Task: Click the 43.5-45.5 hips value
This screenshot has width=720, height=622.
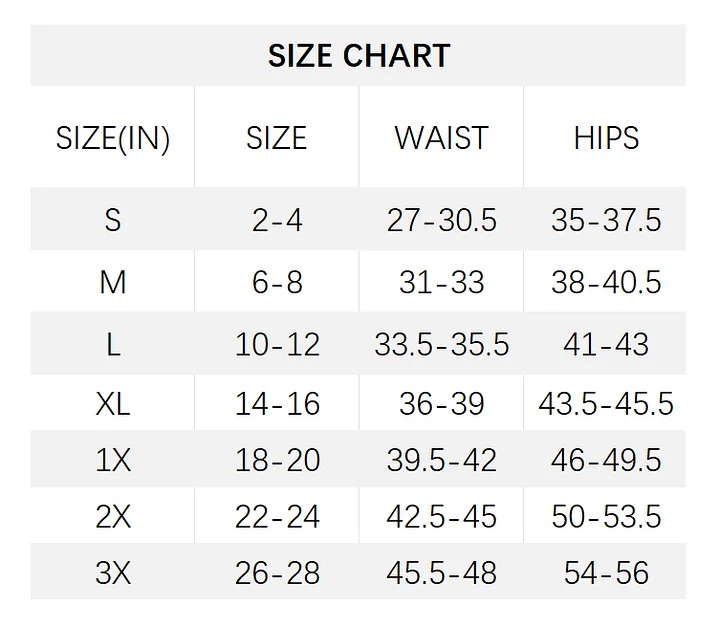Action: [x=606, y=404]
